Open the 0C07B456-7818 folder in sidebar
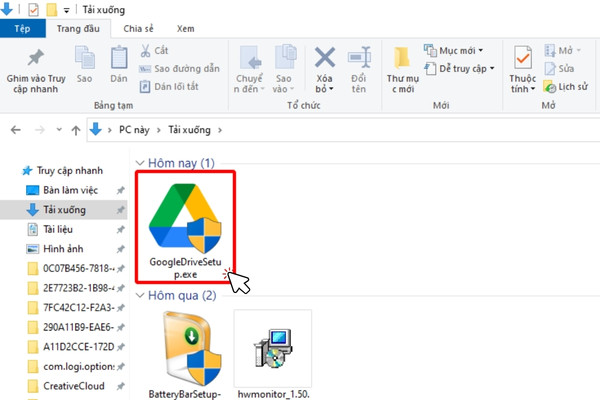 (73, 268)
